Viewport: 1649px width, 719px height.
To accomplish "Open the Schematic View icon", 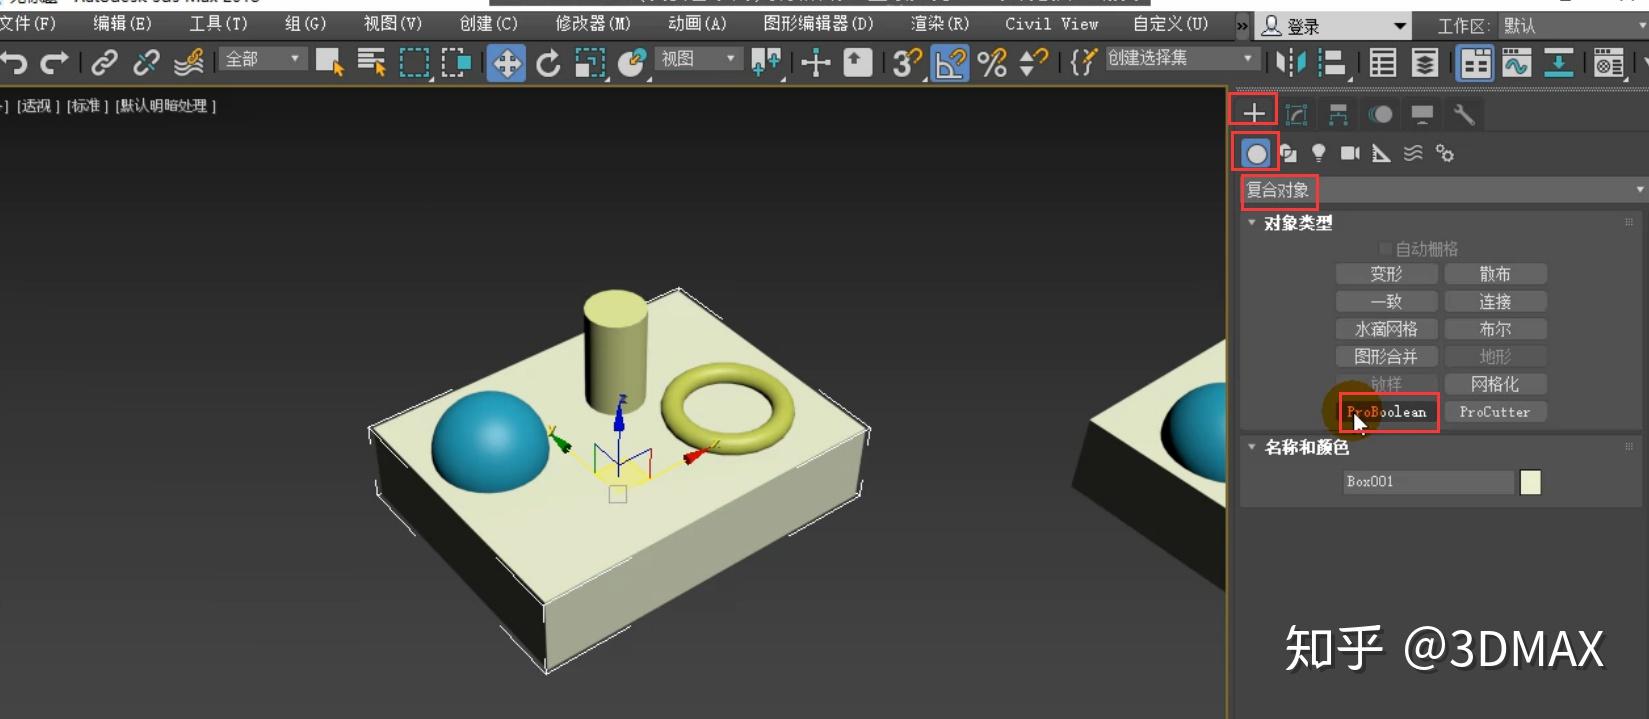I will 1558,63.
